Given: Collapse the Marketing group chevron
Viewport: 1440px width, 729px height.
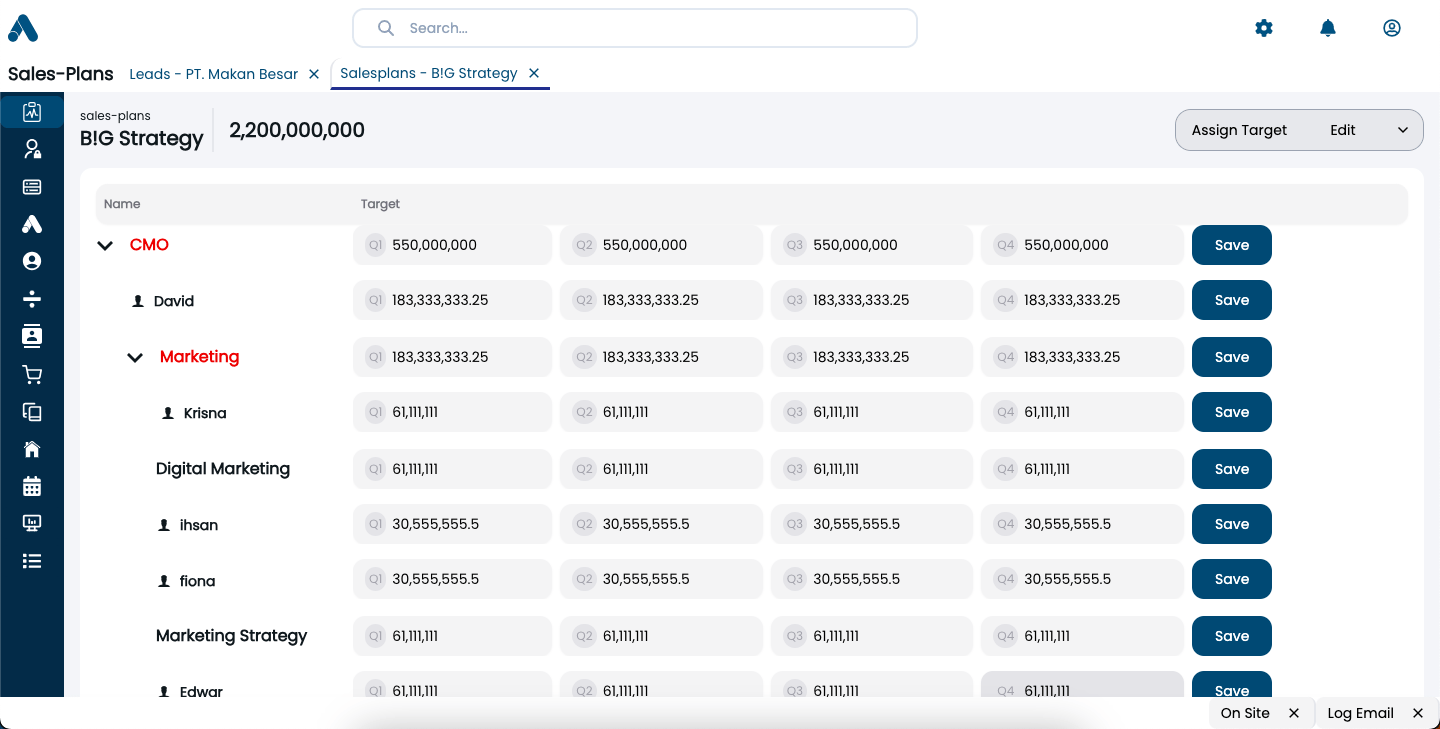Looking at the screenshot, I should click(135, 358).
